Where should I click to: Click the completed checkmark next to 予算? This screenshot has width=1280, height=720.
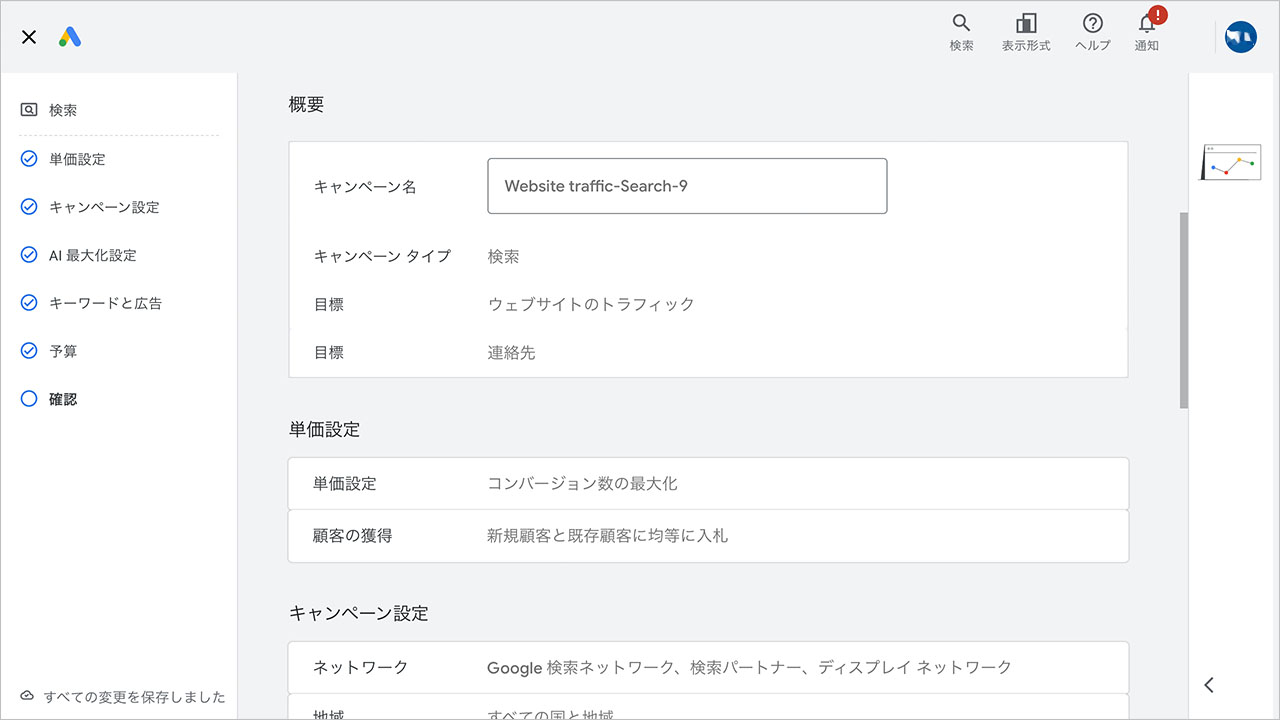28,351
